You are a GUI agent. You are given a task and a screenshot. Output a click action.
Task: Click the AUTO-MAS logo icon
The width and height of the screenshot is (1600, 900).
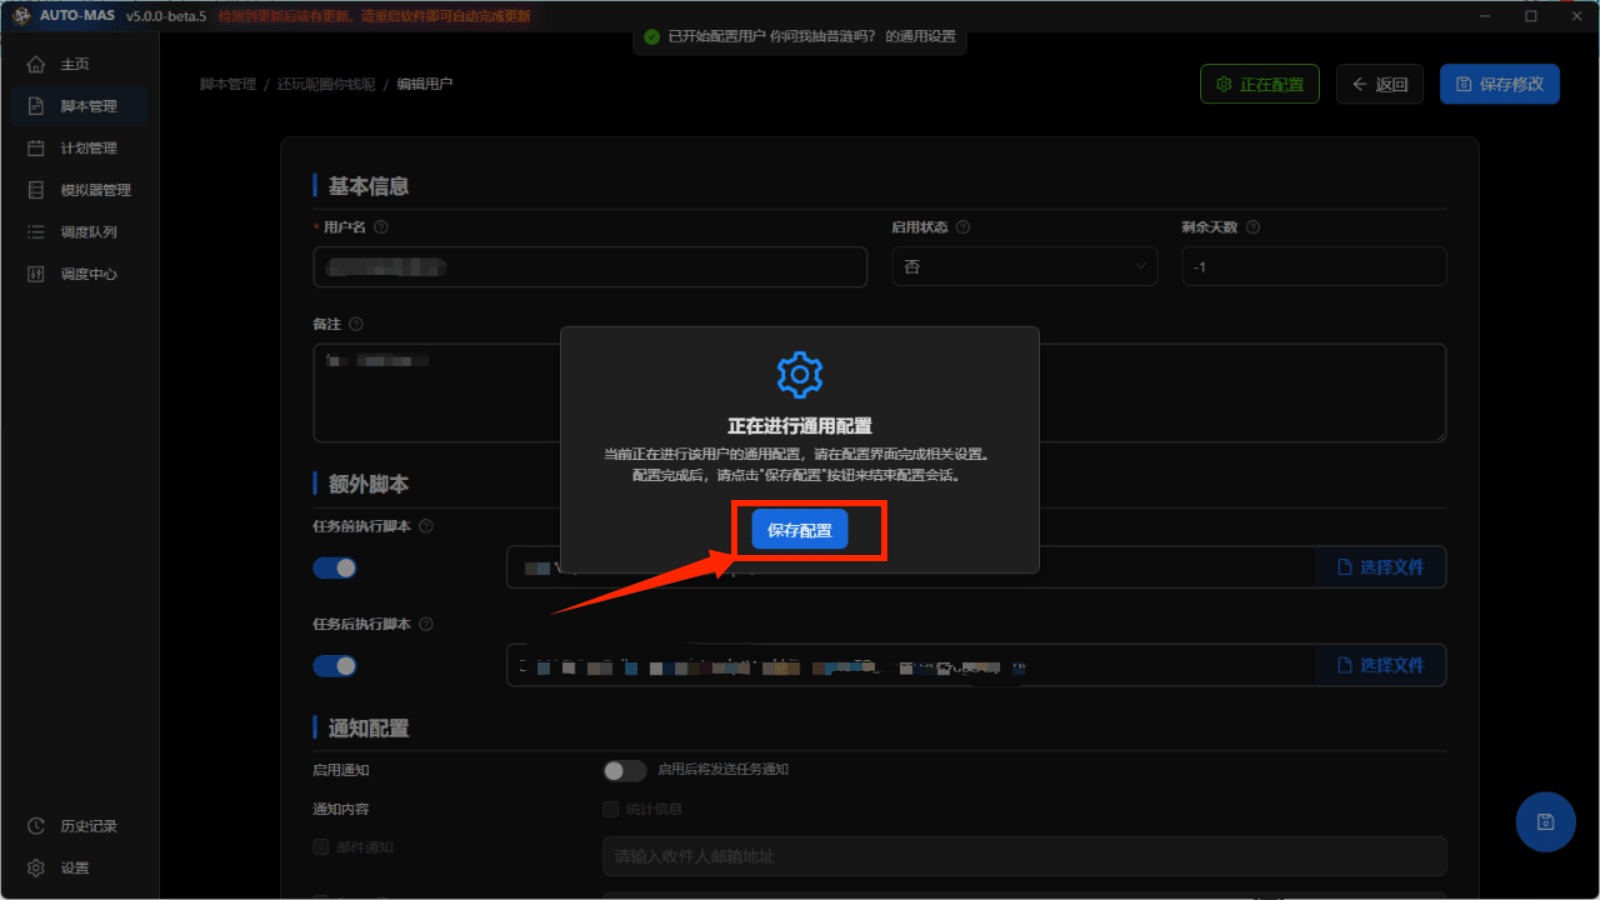pyautogui.click(x=22, y=15)
